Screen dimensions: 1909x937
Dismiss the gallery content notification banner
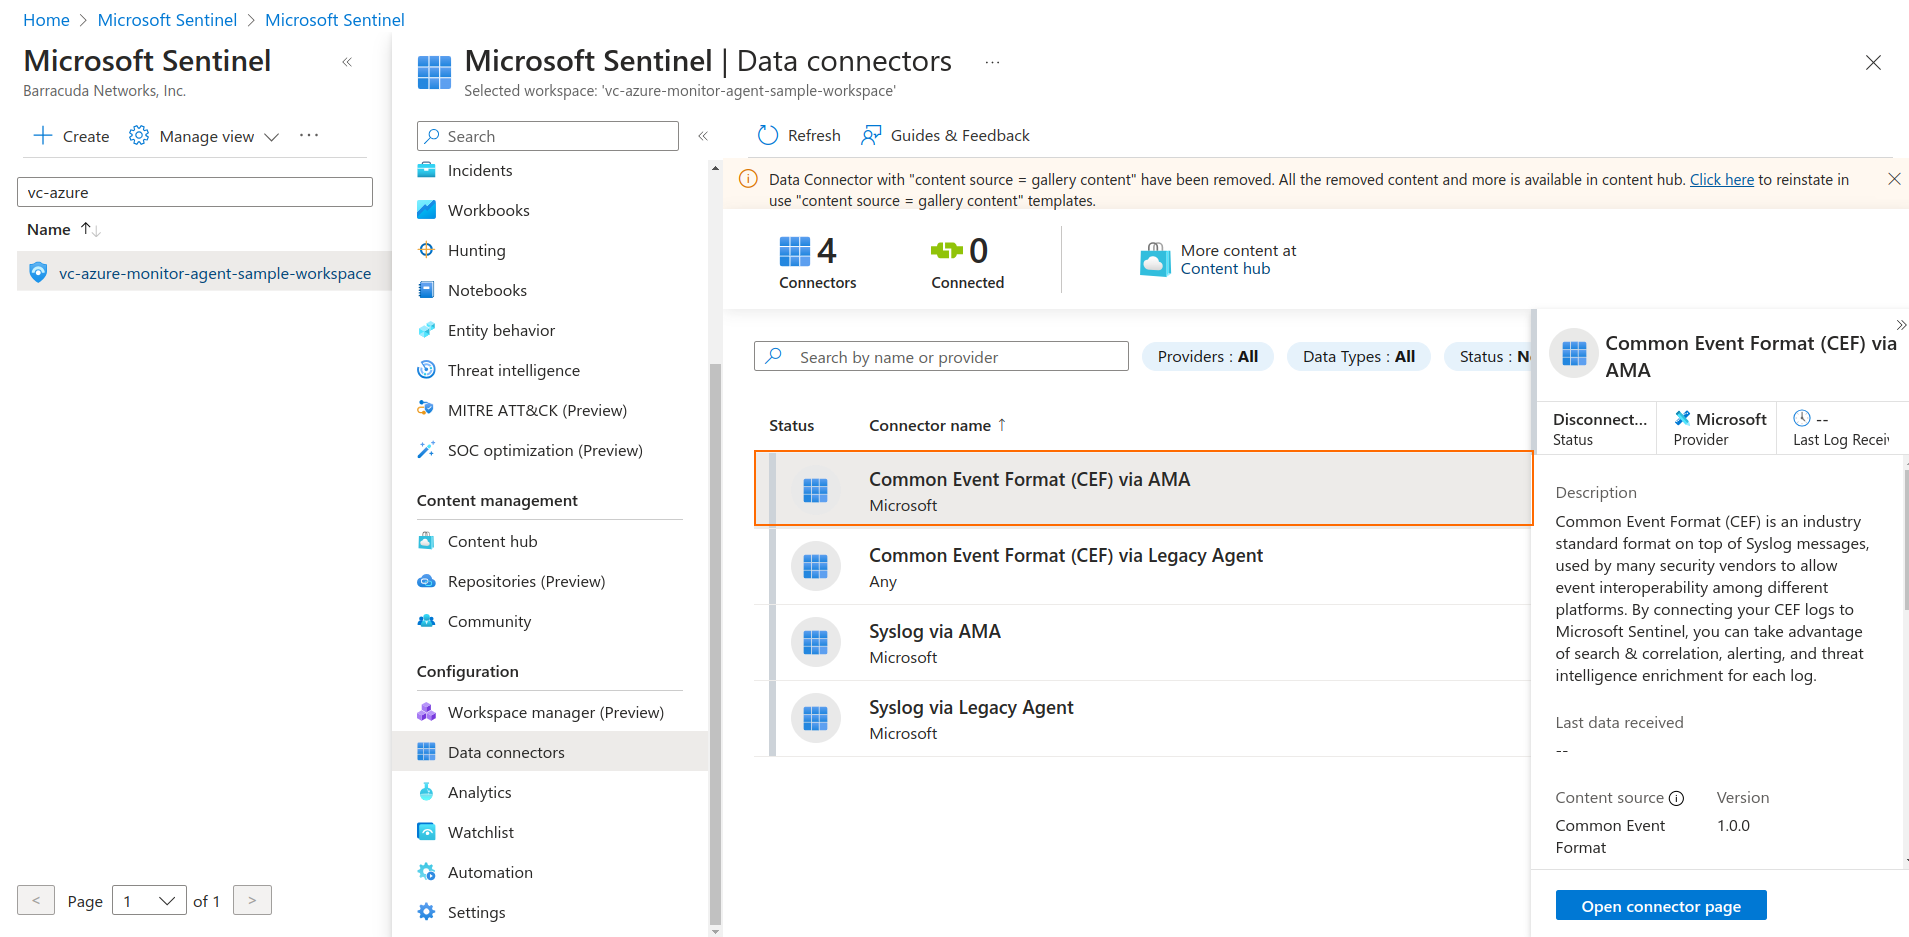[x=1894, y=179]
